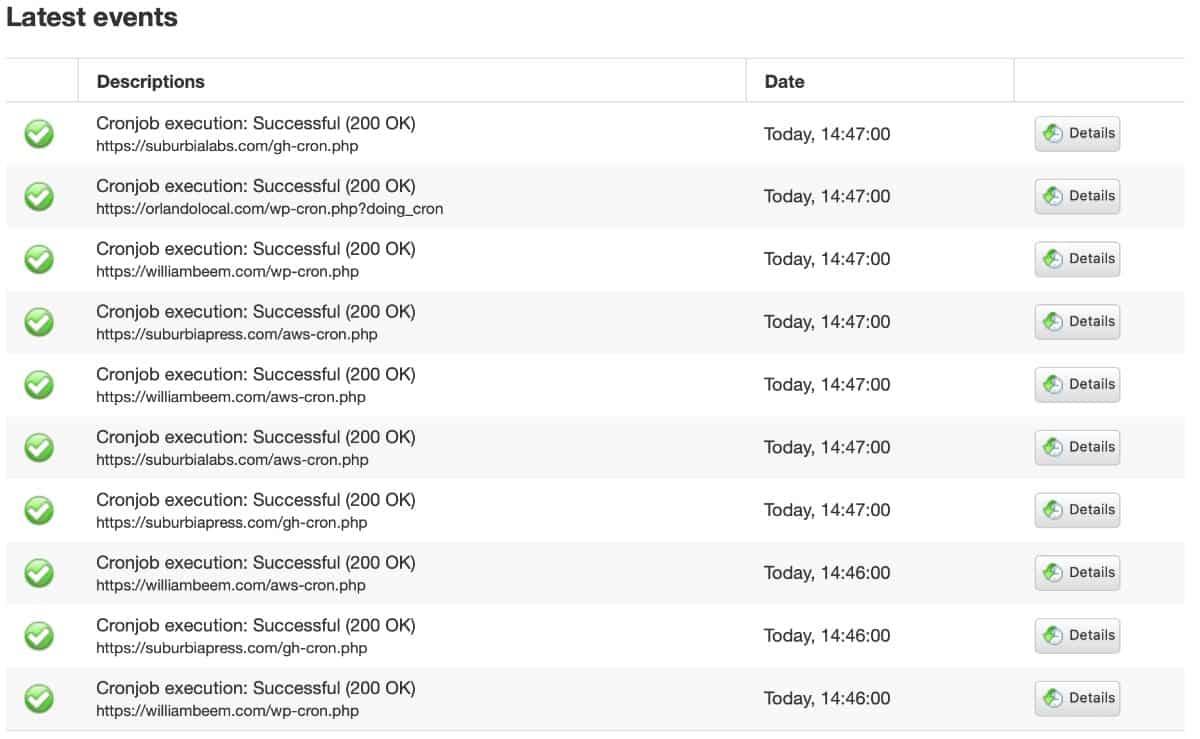Image resolution: width=1200 pixels, height=739 pixels.
Task: Open Details for suburbiapress.com/gh-cron.php at 14:46:00
Action: point(1077,635)
